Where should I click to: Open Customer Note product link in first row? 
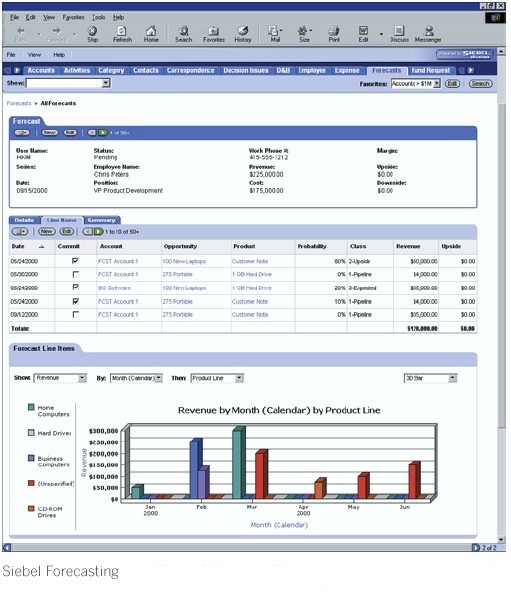(250, 261)
